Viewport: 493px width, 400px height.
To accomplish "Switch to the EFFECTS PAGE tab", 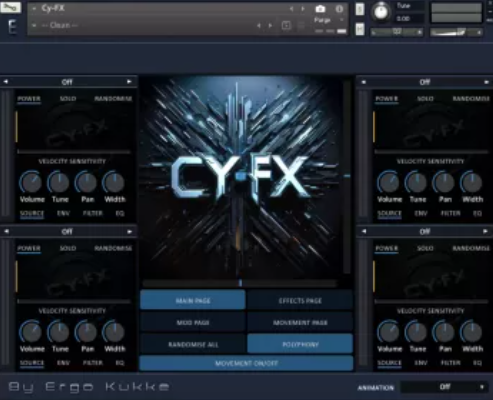I will pyautogui.click(x=300, y=301).
